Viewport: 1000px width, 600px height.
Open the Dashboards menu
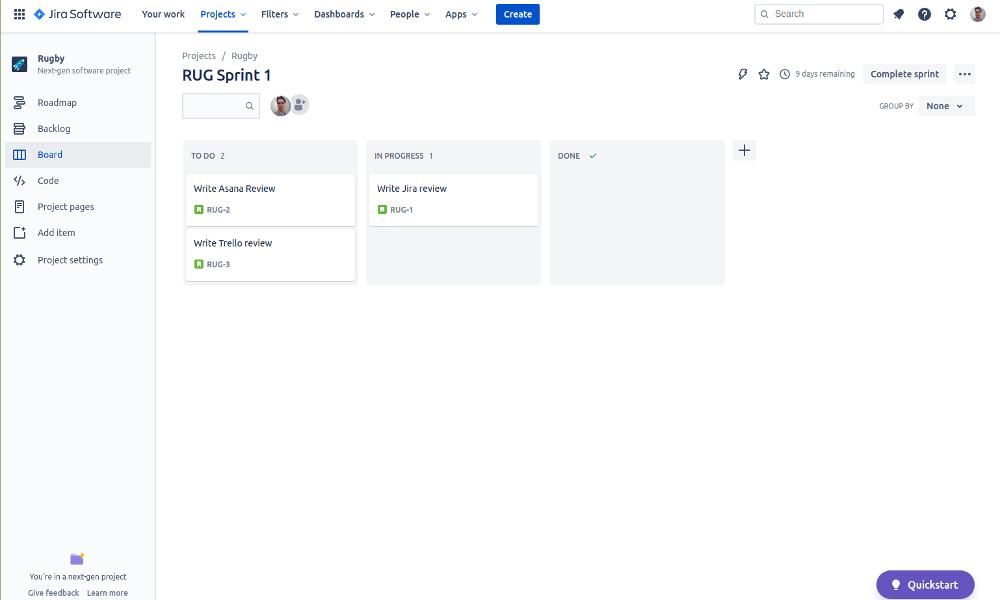(344, 14)
